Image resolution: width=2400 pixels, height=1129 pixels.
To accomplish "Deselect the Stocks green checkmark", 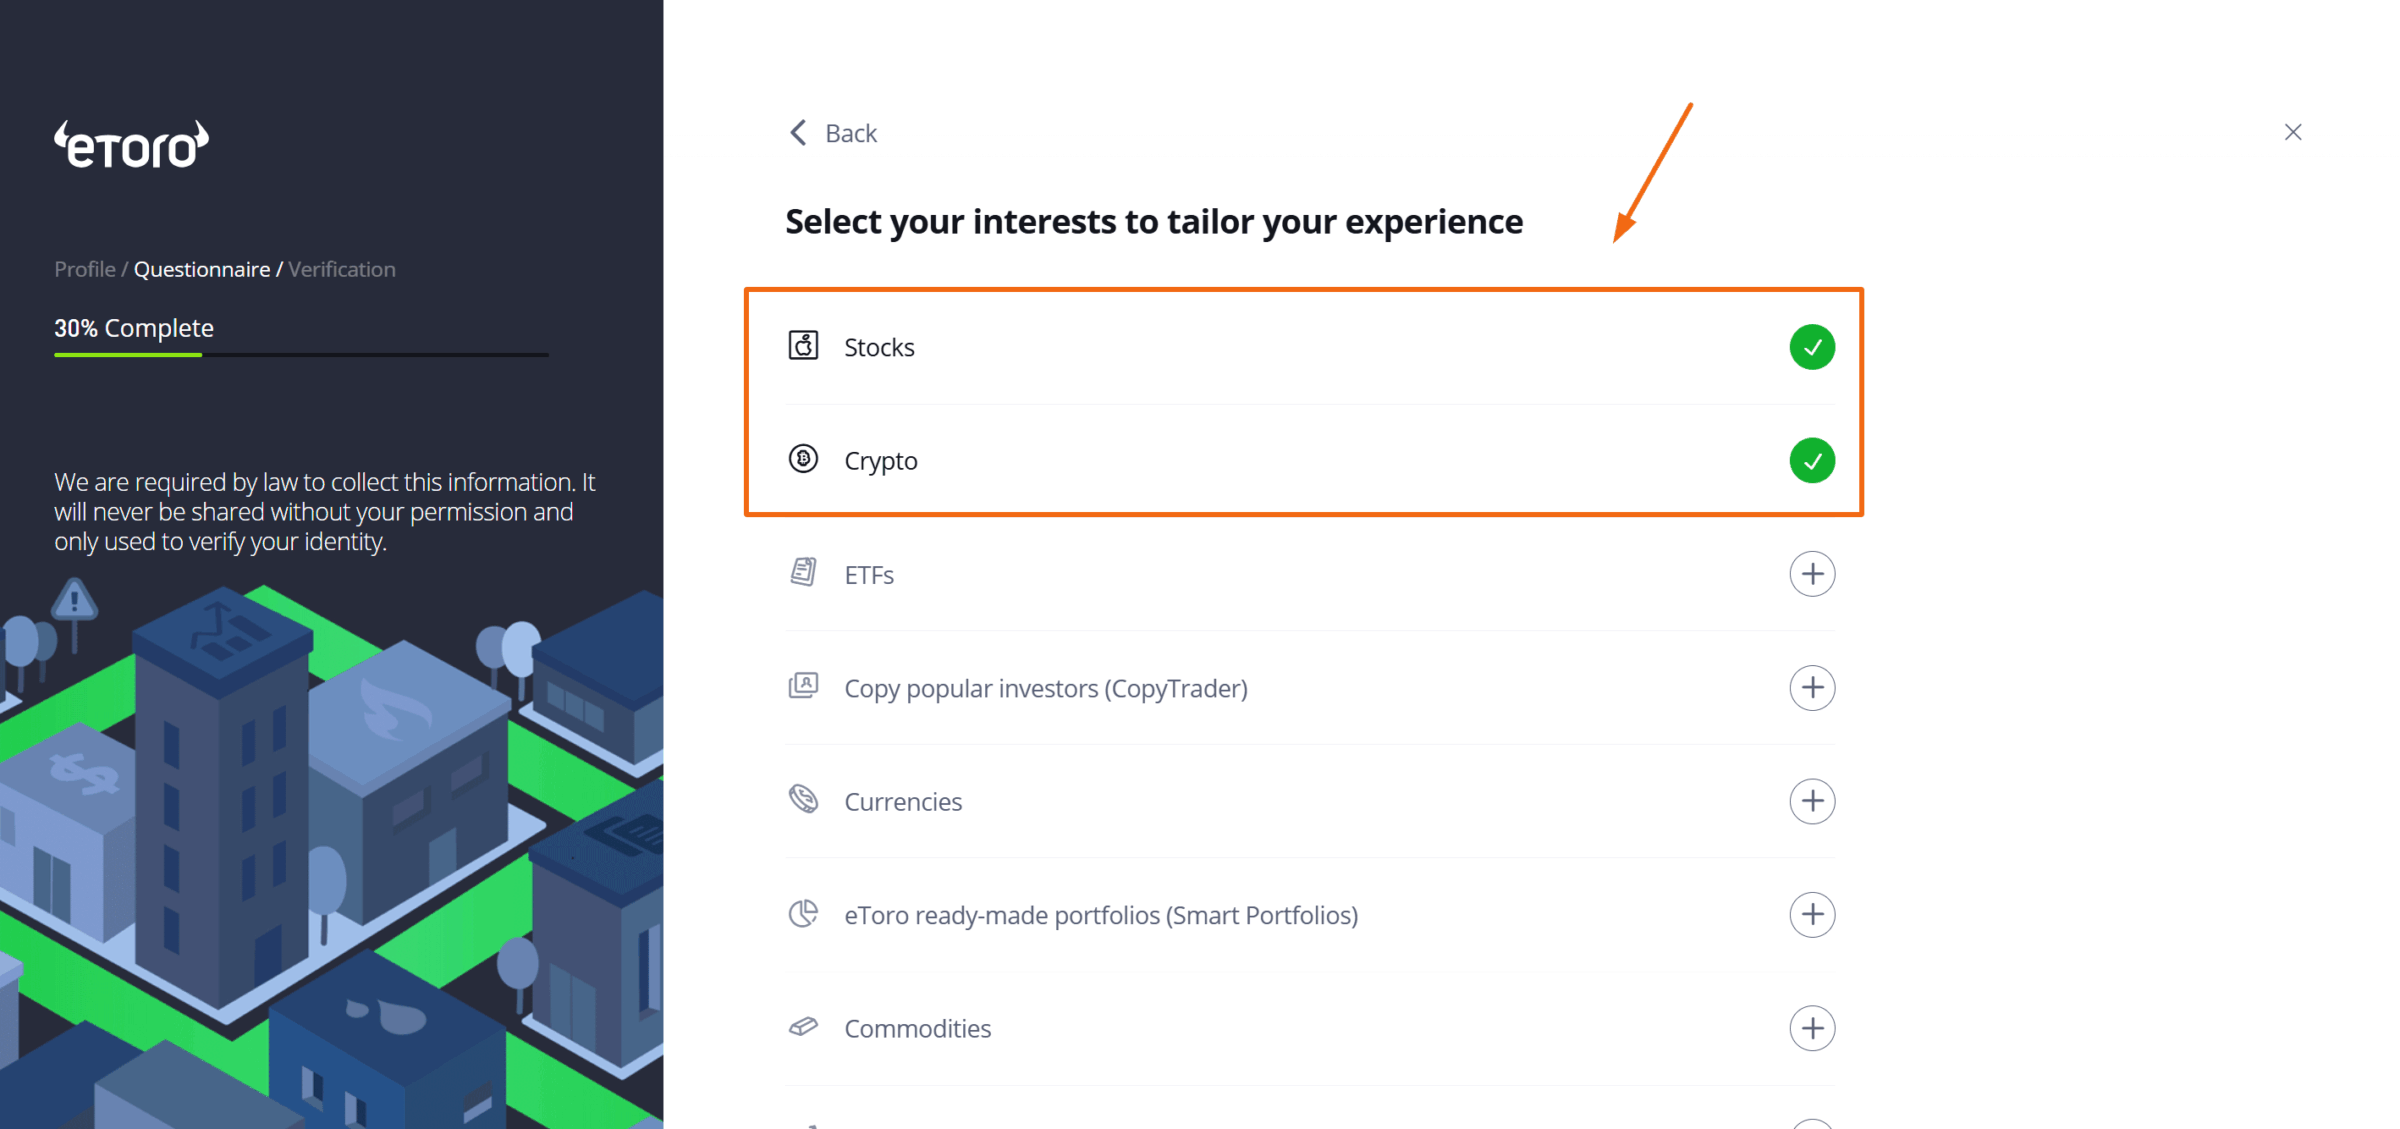I will pos(1811,347).
